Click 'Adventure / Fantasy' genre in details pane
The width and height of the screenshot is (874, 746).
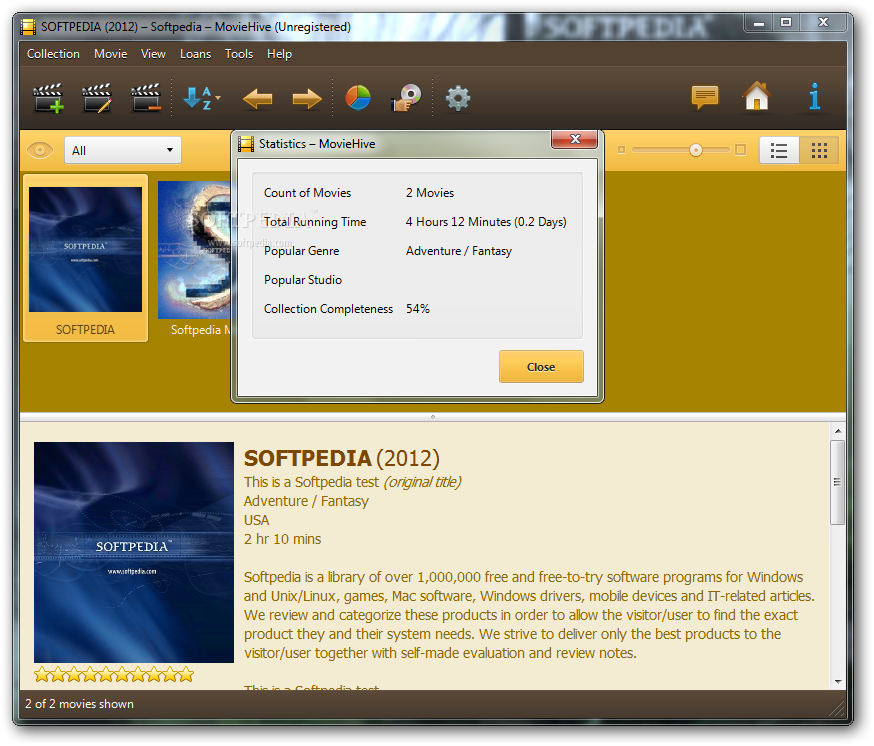click(306, 501)
